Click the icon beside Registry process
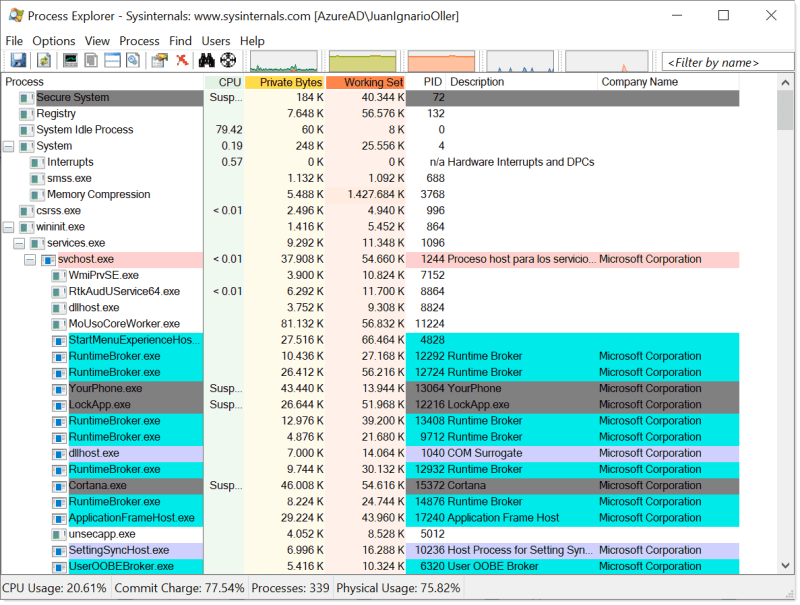 point(27,114)
